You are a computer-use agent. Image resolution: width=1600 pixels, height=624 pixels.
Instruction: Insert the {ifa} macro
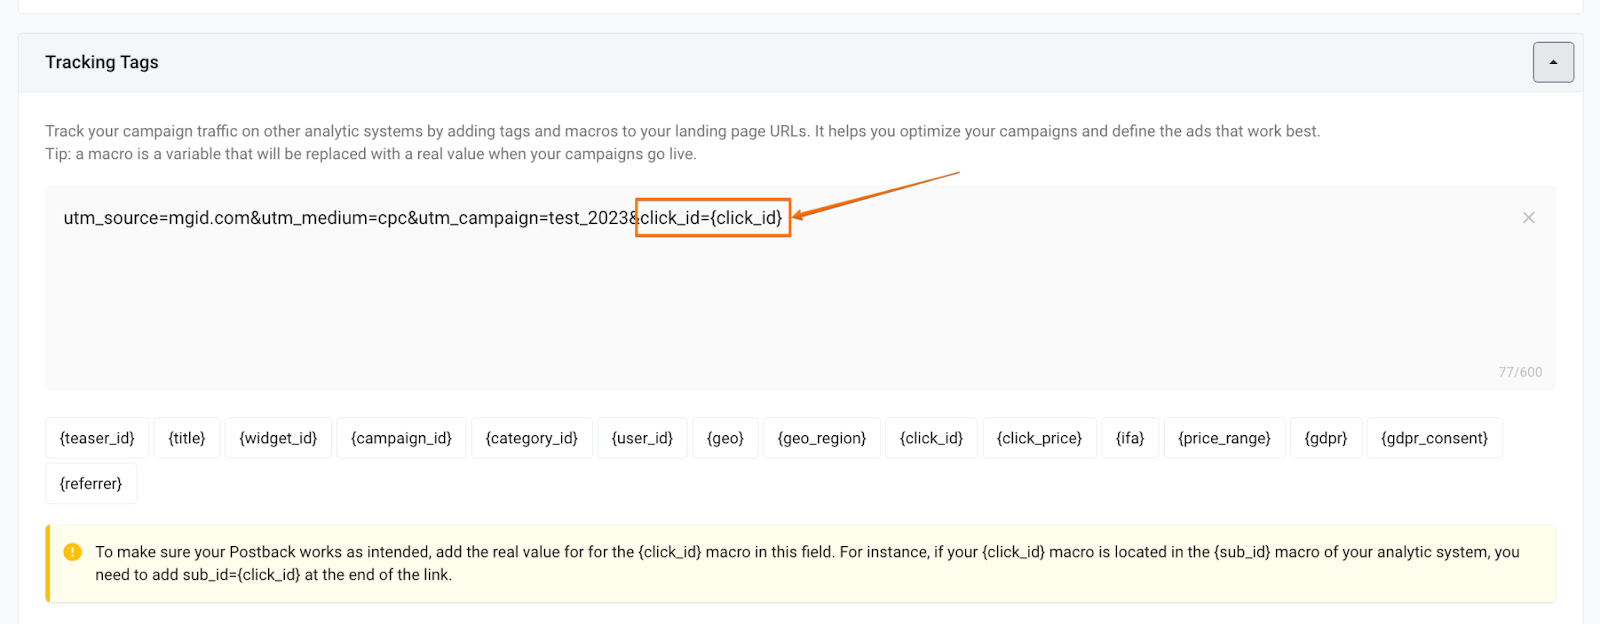[1130, 438]
